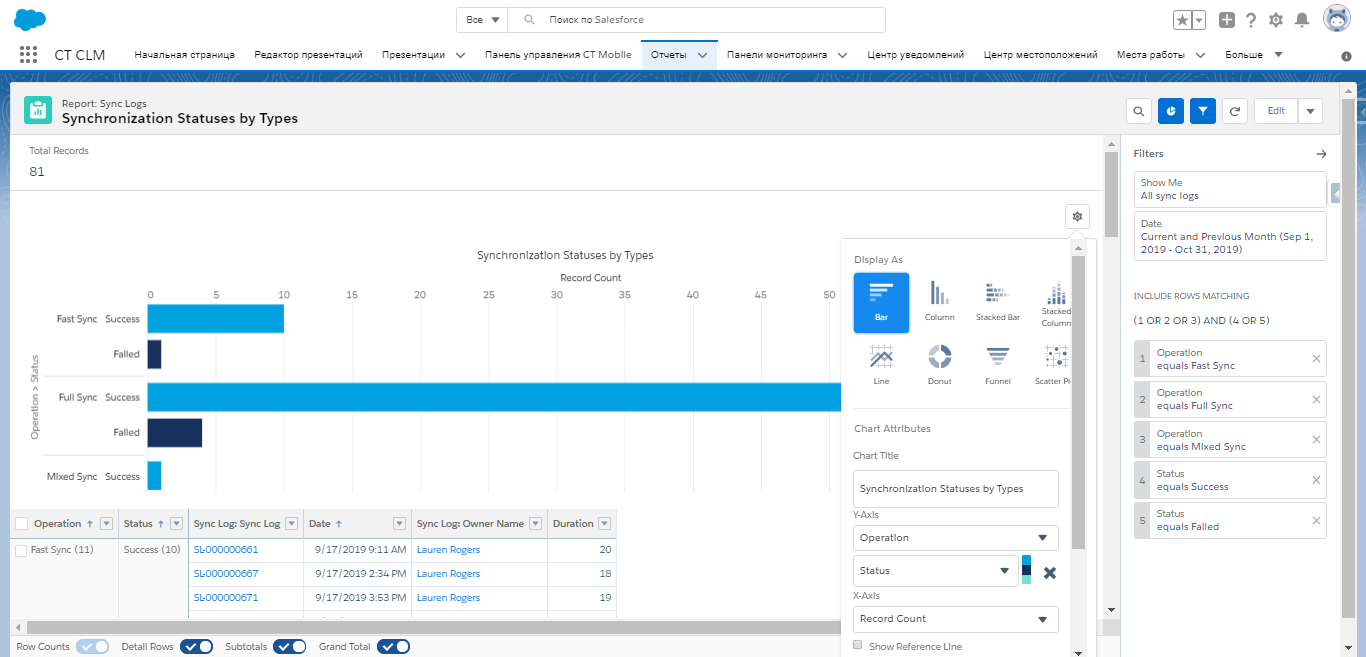1366x657 pixels.
Task: Turn off the Subtotals switch
Action: coord(289,647)
